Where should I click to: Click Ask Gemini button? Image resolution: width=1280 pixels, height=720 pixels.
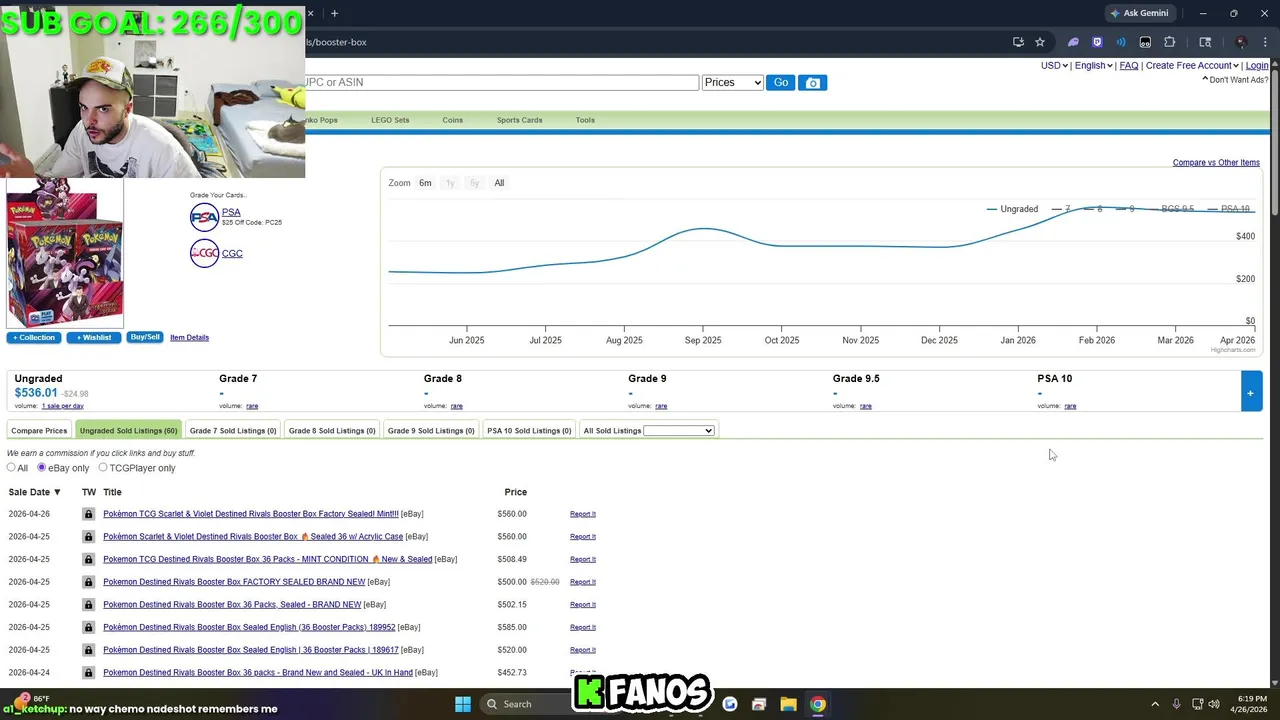coord(1138,13)
